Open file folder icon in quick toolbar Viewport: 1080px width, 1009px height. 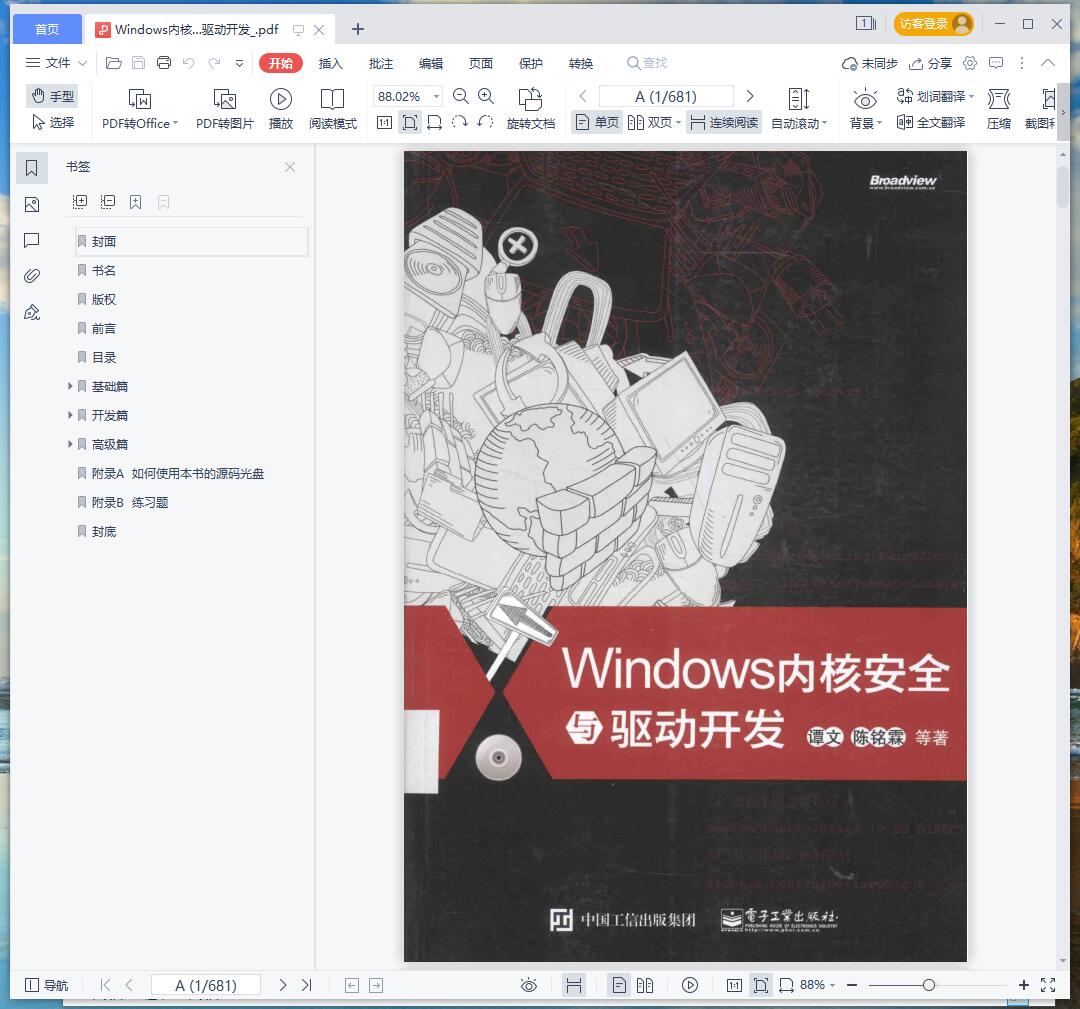[x=114, y=63]
